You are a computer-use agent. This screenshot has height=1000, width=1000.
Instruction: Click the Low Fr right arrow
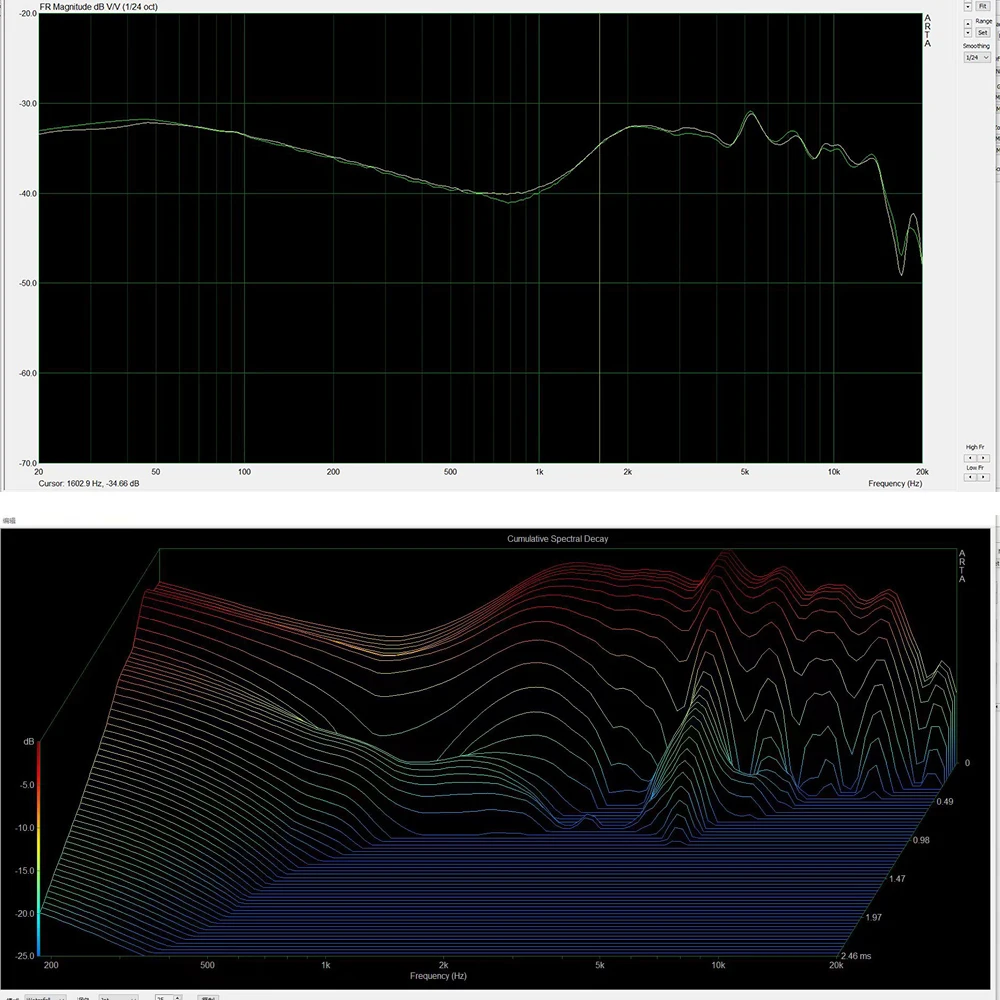[983, 477]
